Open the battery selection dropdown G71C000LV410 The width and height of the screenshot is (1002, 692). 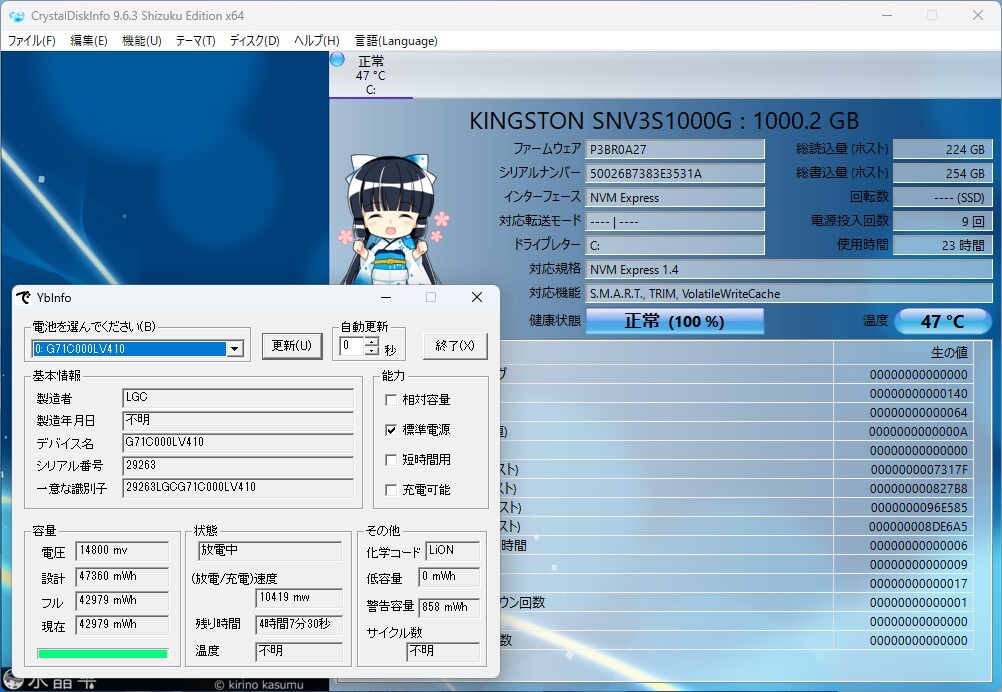point(235,348)
